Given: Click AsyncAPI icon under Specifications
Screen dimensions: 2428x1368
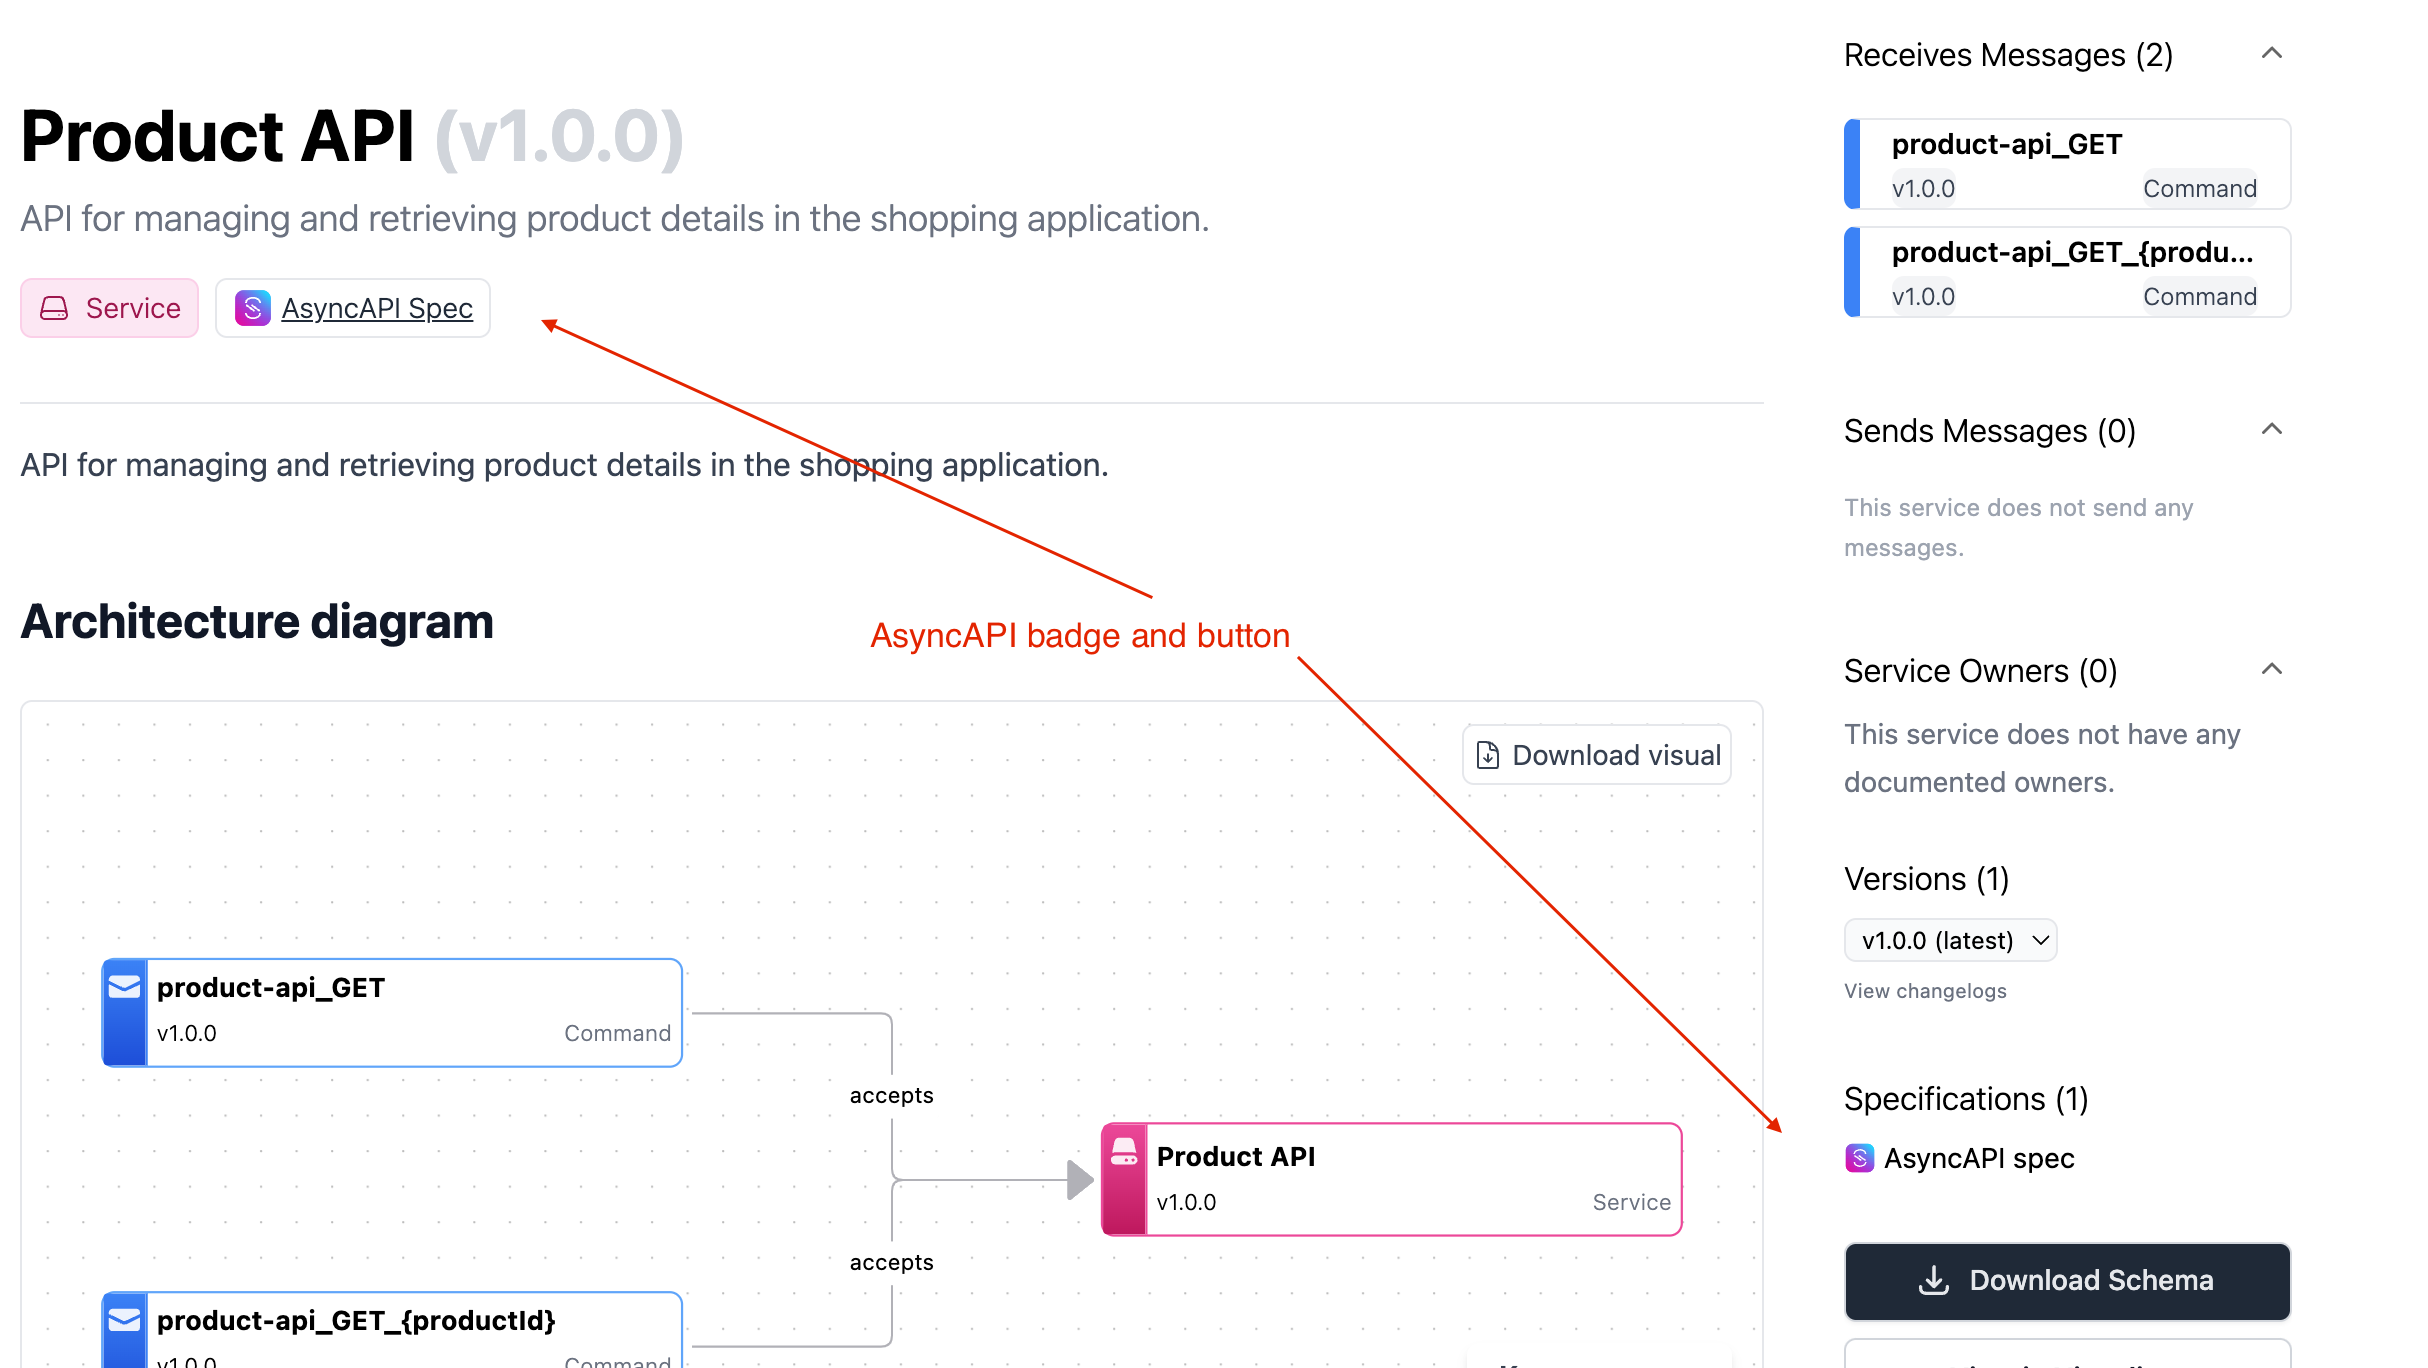Looking at the screenshot, I should coord(1859,1158).
